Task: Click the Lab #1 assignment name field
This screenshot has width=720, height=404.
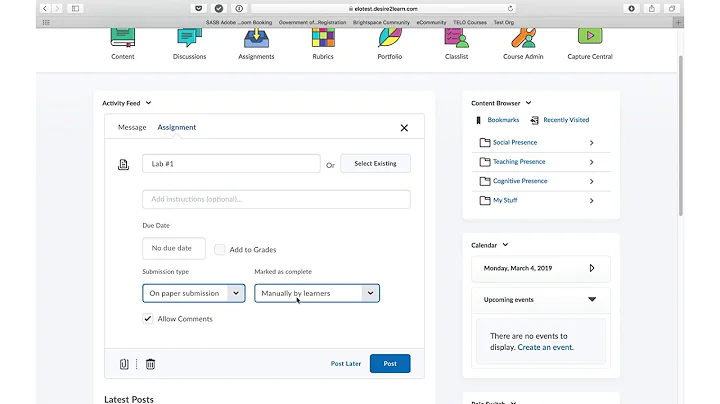Action: [x=231, y=163]
